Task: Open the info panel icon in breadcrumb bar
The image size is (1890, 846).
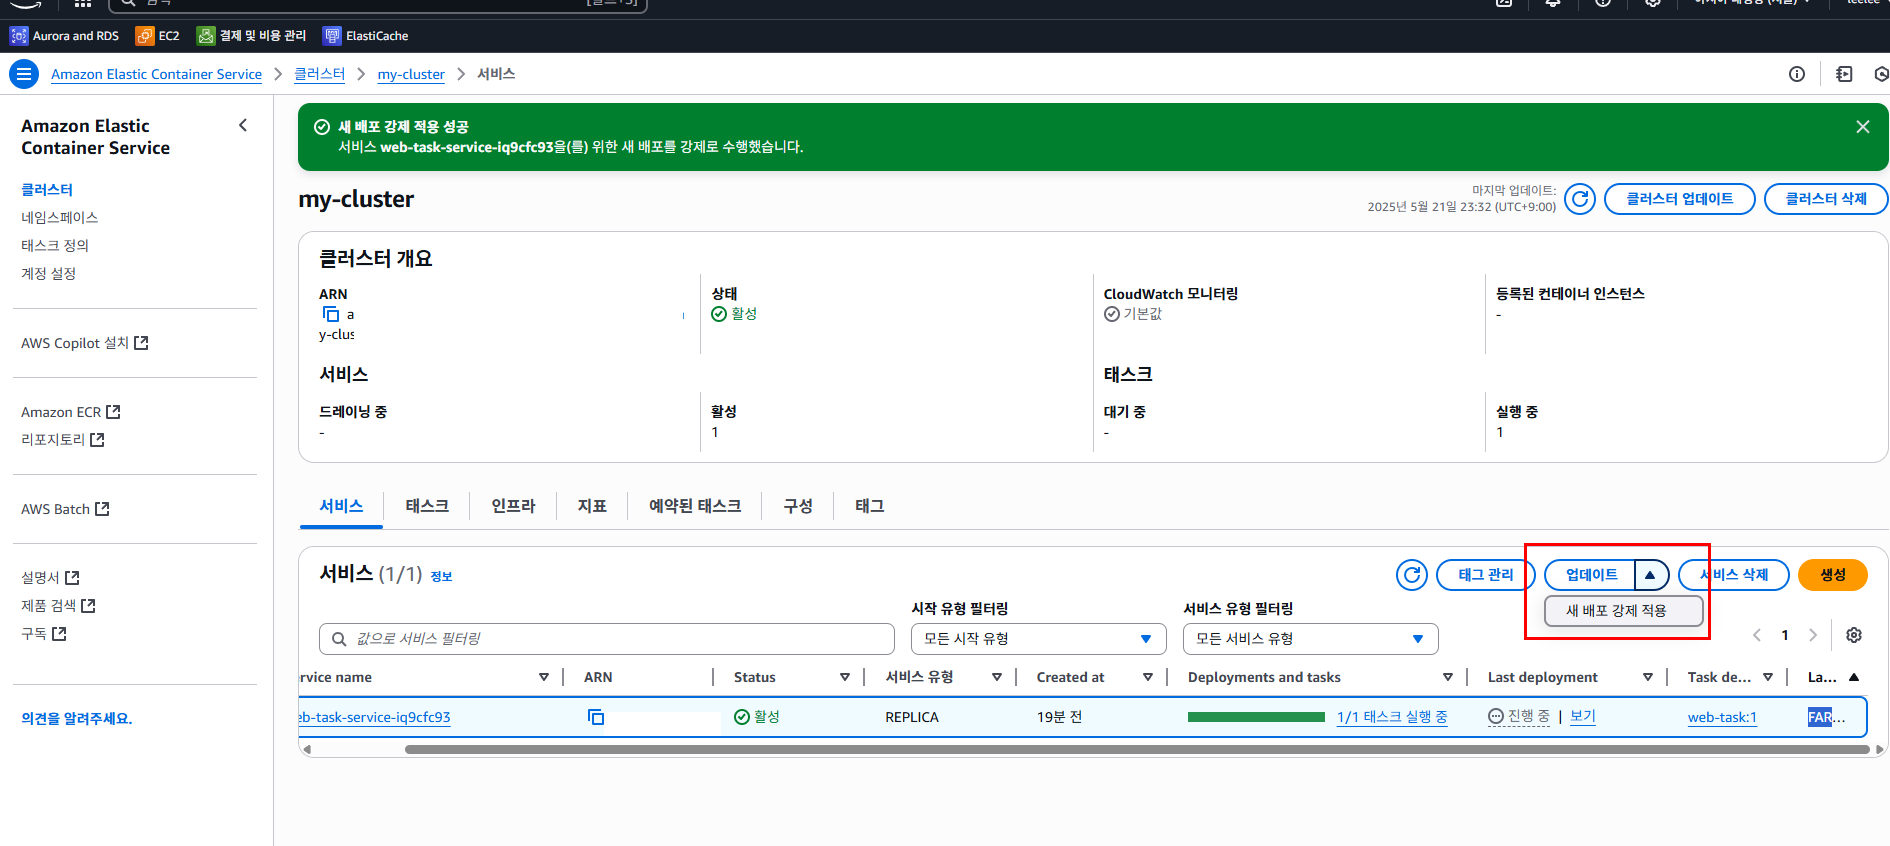Action: tap(1797, 74)
